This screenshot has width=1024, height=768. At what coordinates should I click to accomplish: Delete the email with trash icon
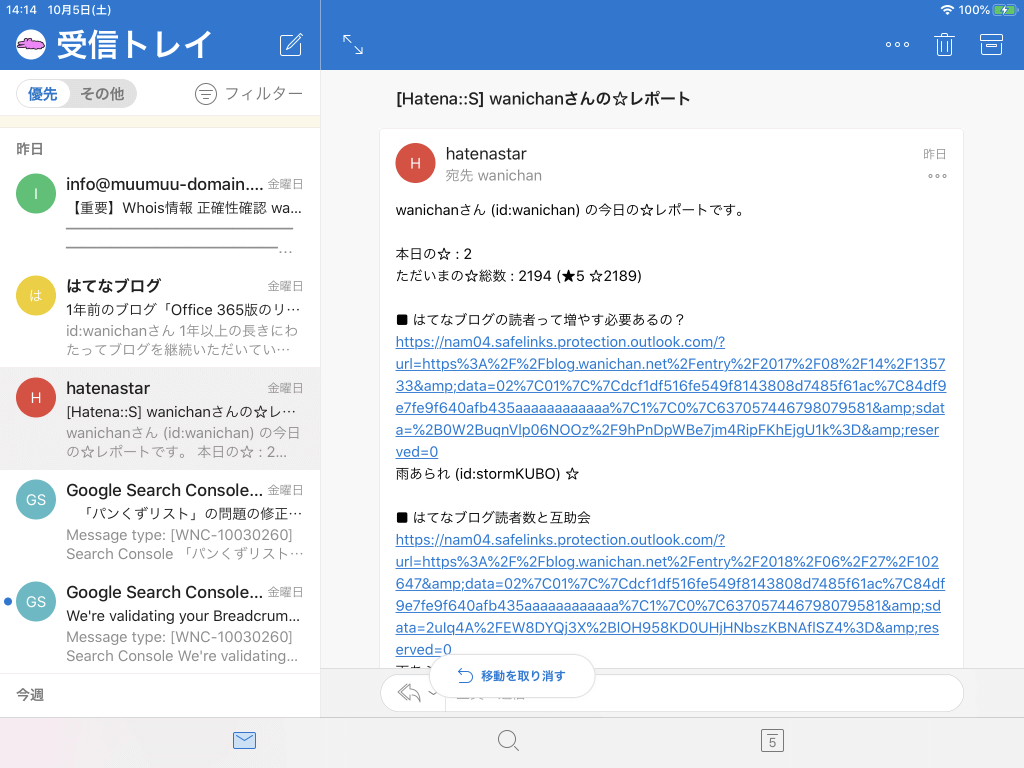click(x=944, y=44)
